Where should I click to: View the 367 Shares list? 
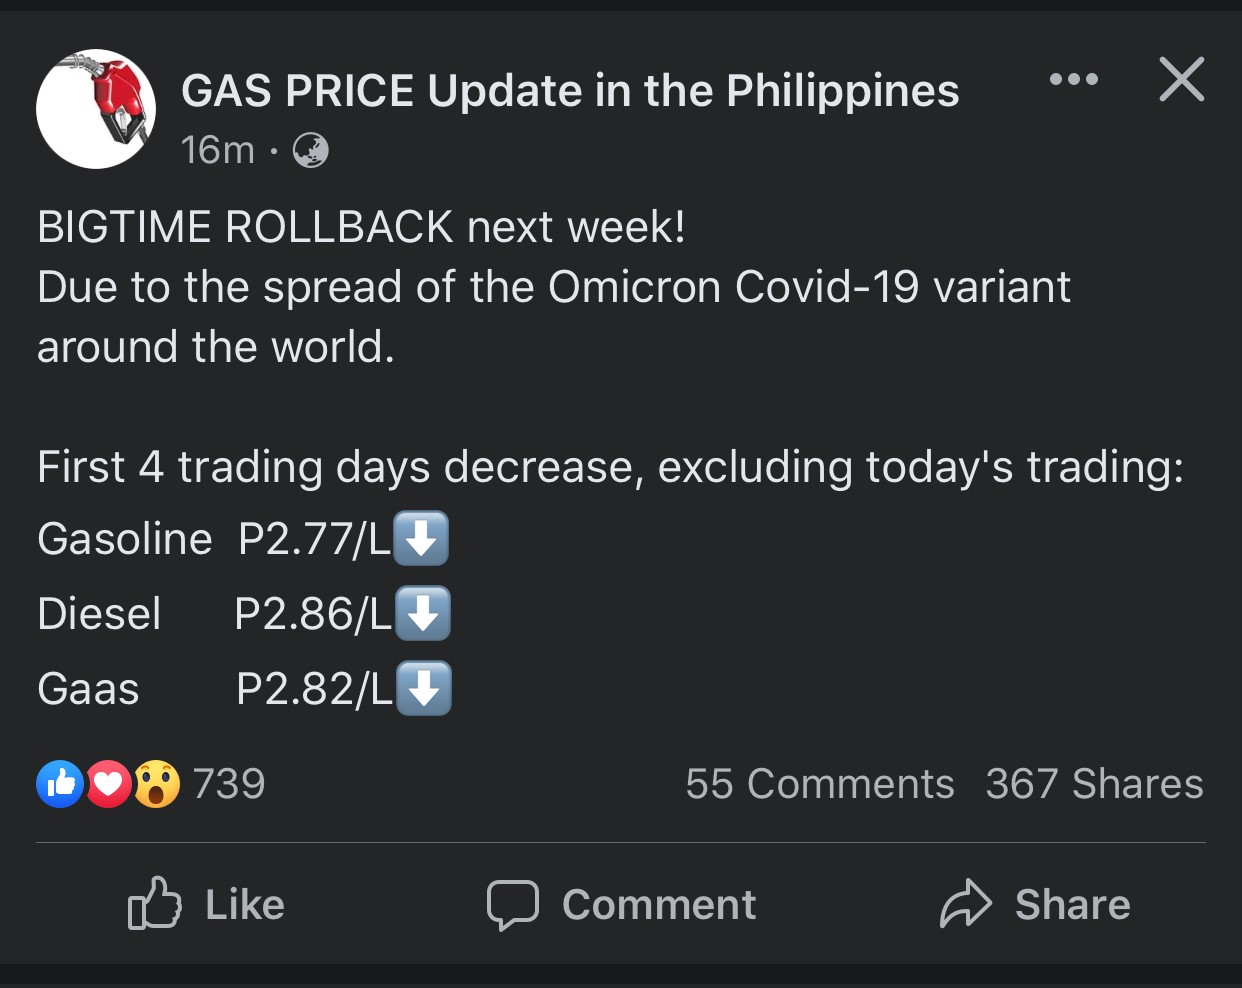(x=1094, y=784)
